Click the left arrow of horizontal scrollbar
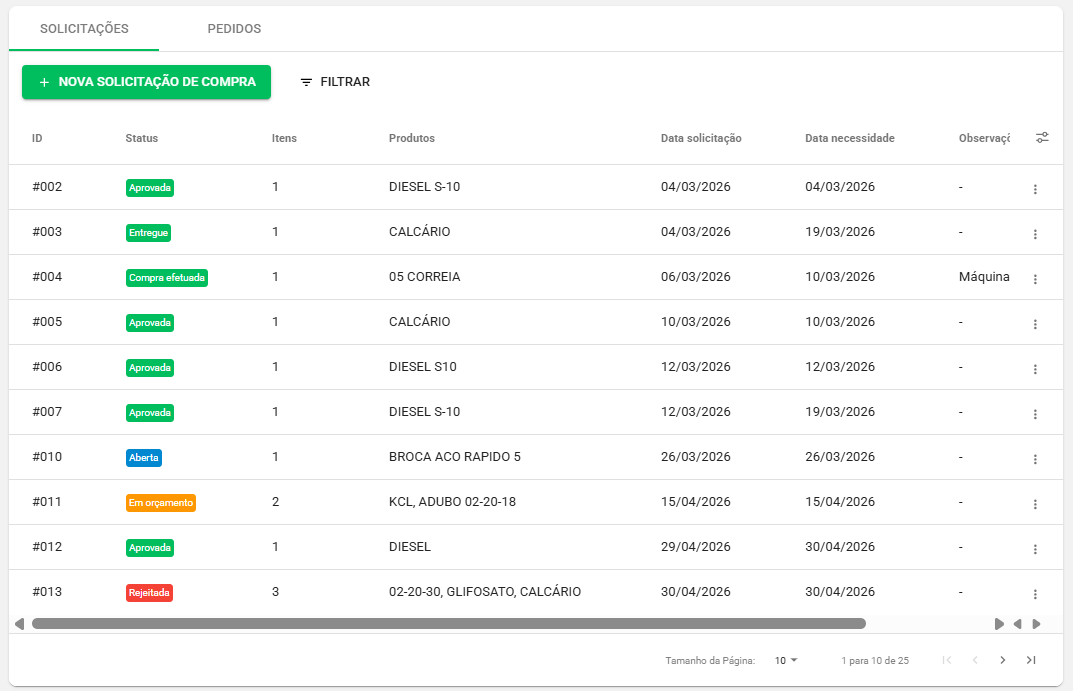Viewport: 1073px width, 691px height. click(20, 624)
